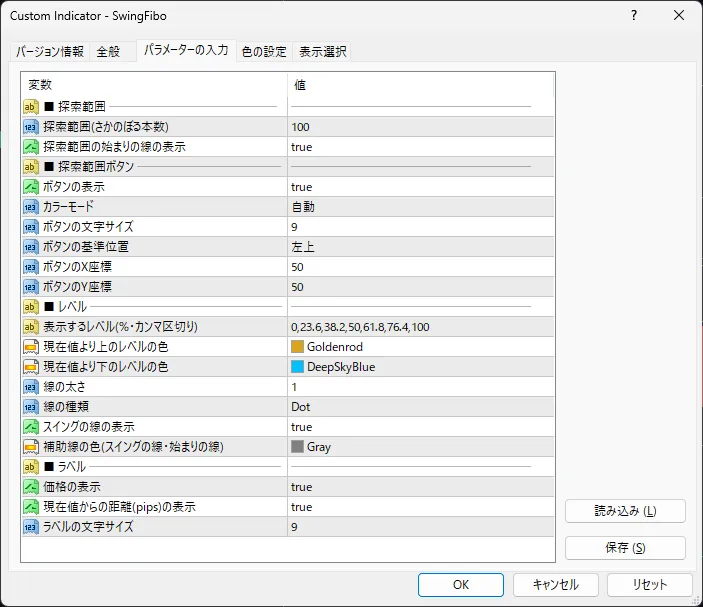Click the bool icon beside 探索範囲の始まりの線の表示
Viewport: 703px width, 607px height.
(30, 147)
